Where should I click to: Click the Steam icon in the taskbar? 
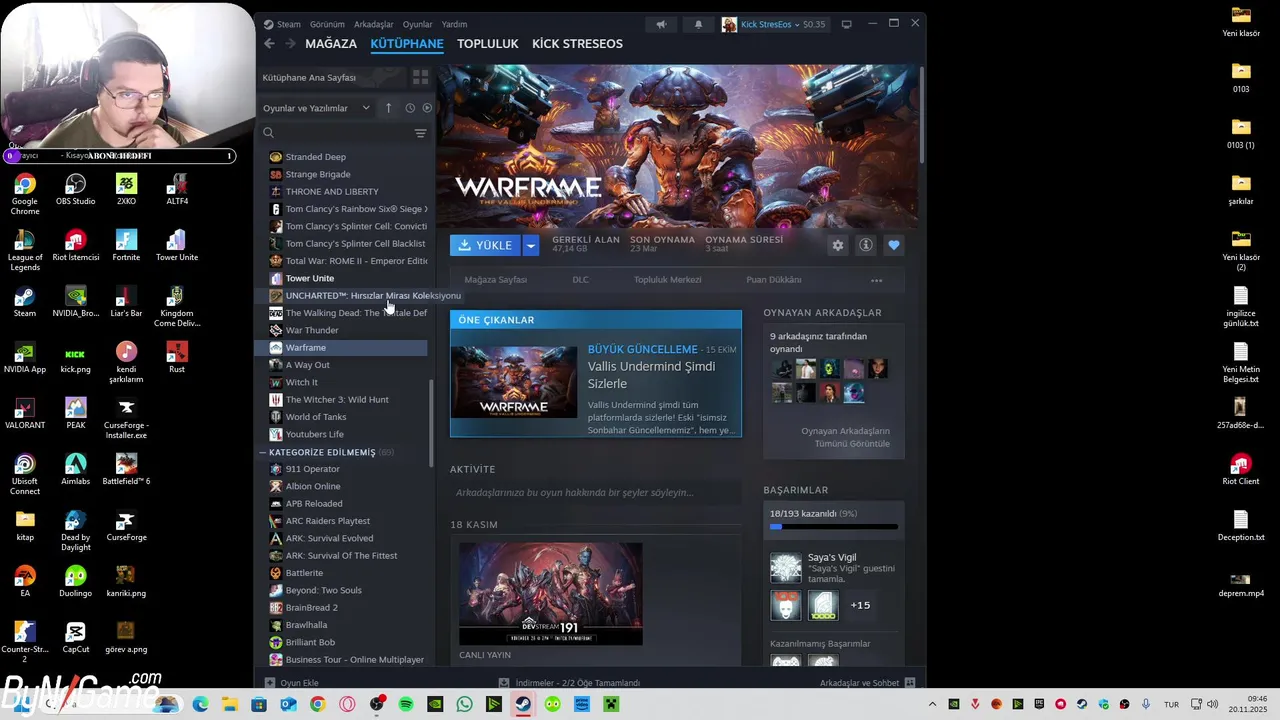click(x=523, y=704)
